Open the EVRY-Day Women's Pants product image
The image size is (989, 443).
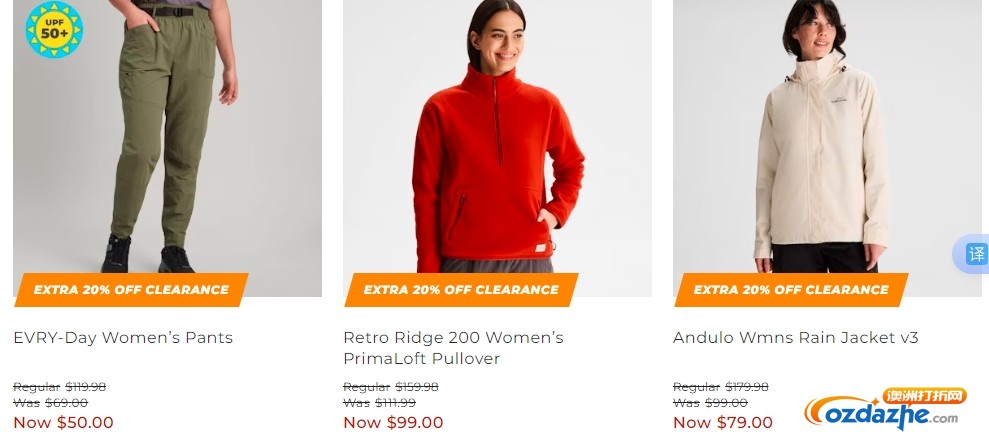tap(167, 148)
